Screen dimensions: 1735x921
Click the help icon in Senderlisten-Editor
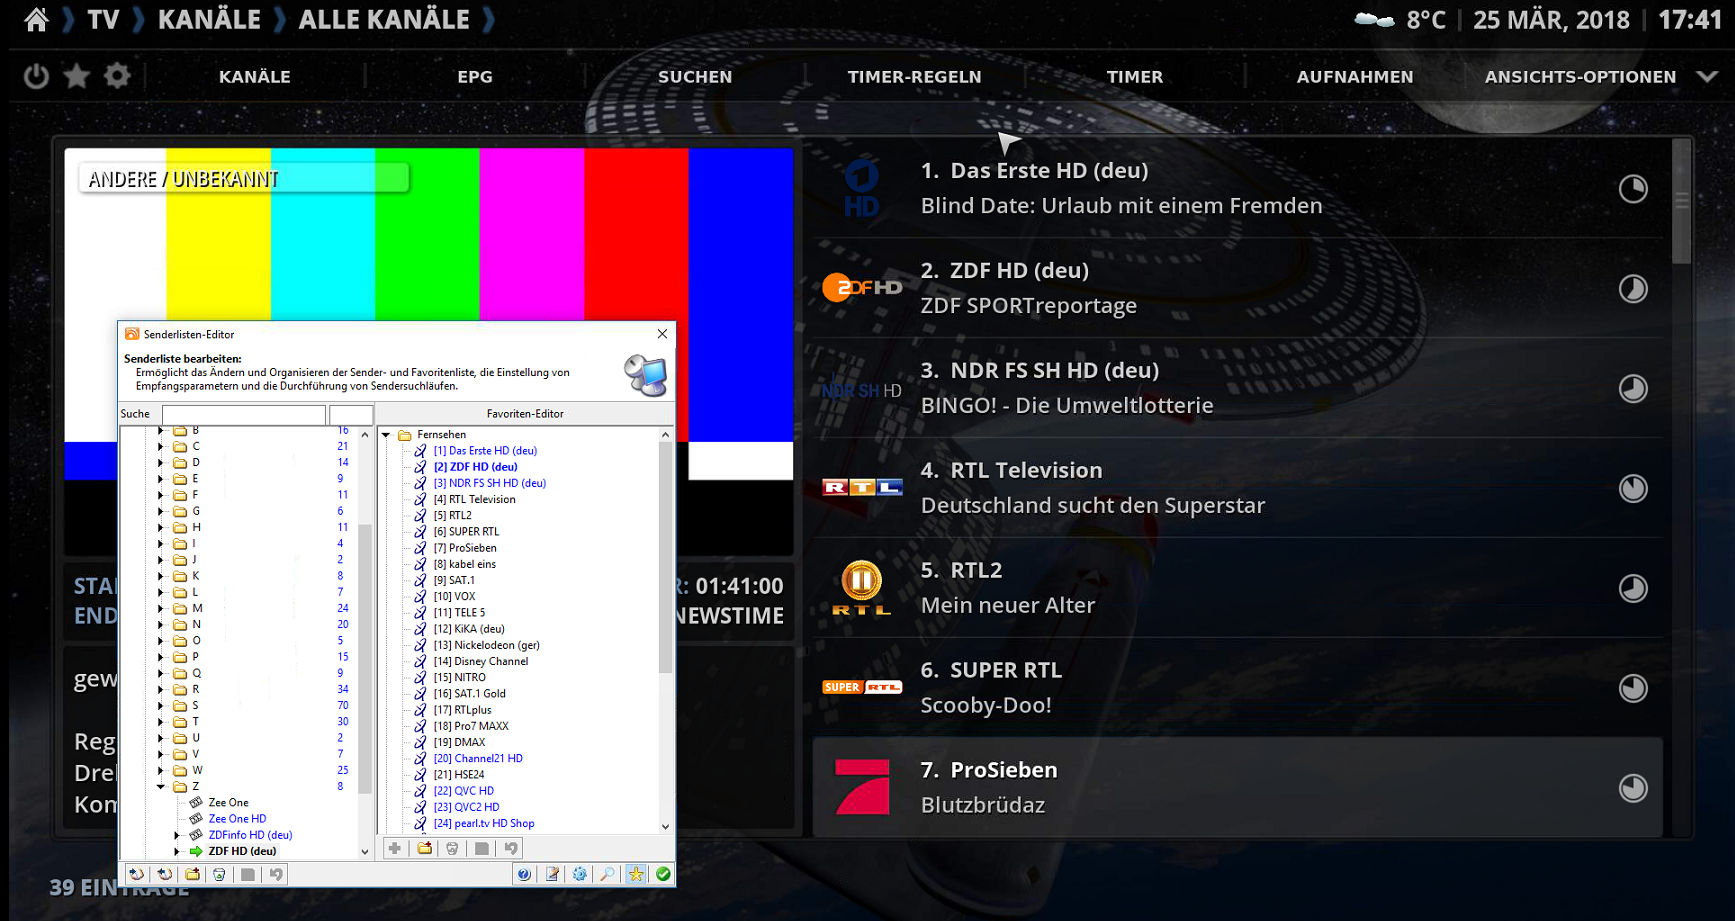pos(524,874)
